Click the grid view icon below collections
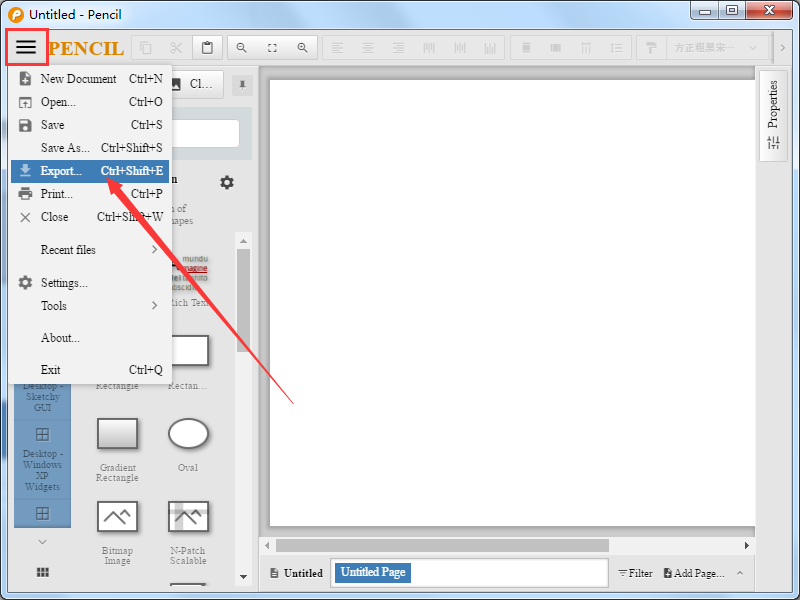800x600 pixels. point(43,572)
